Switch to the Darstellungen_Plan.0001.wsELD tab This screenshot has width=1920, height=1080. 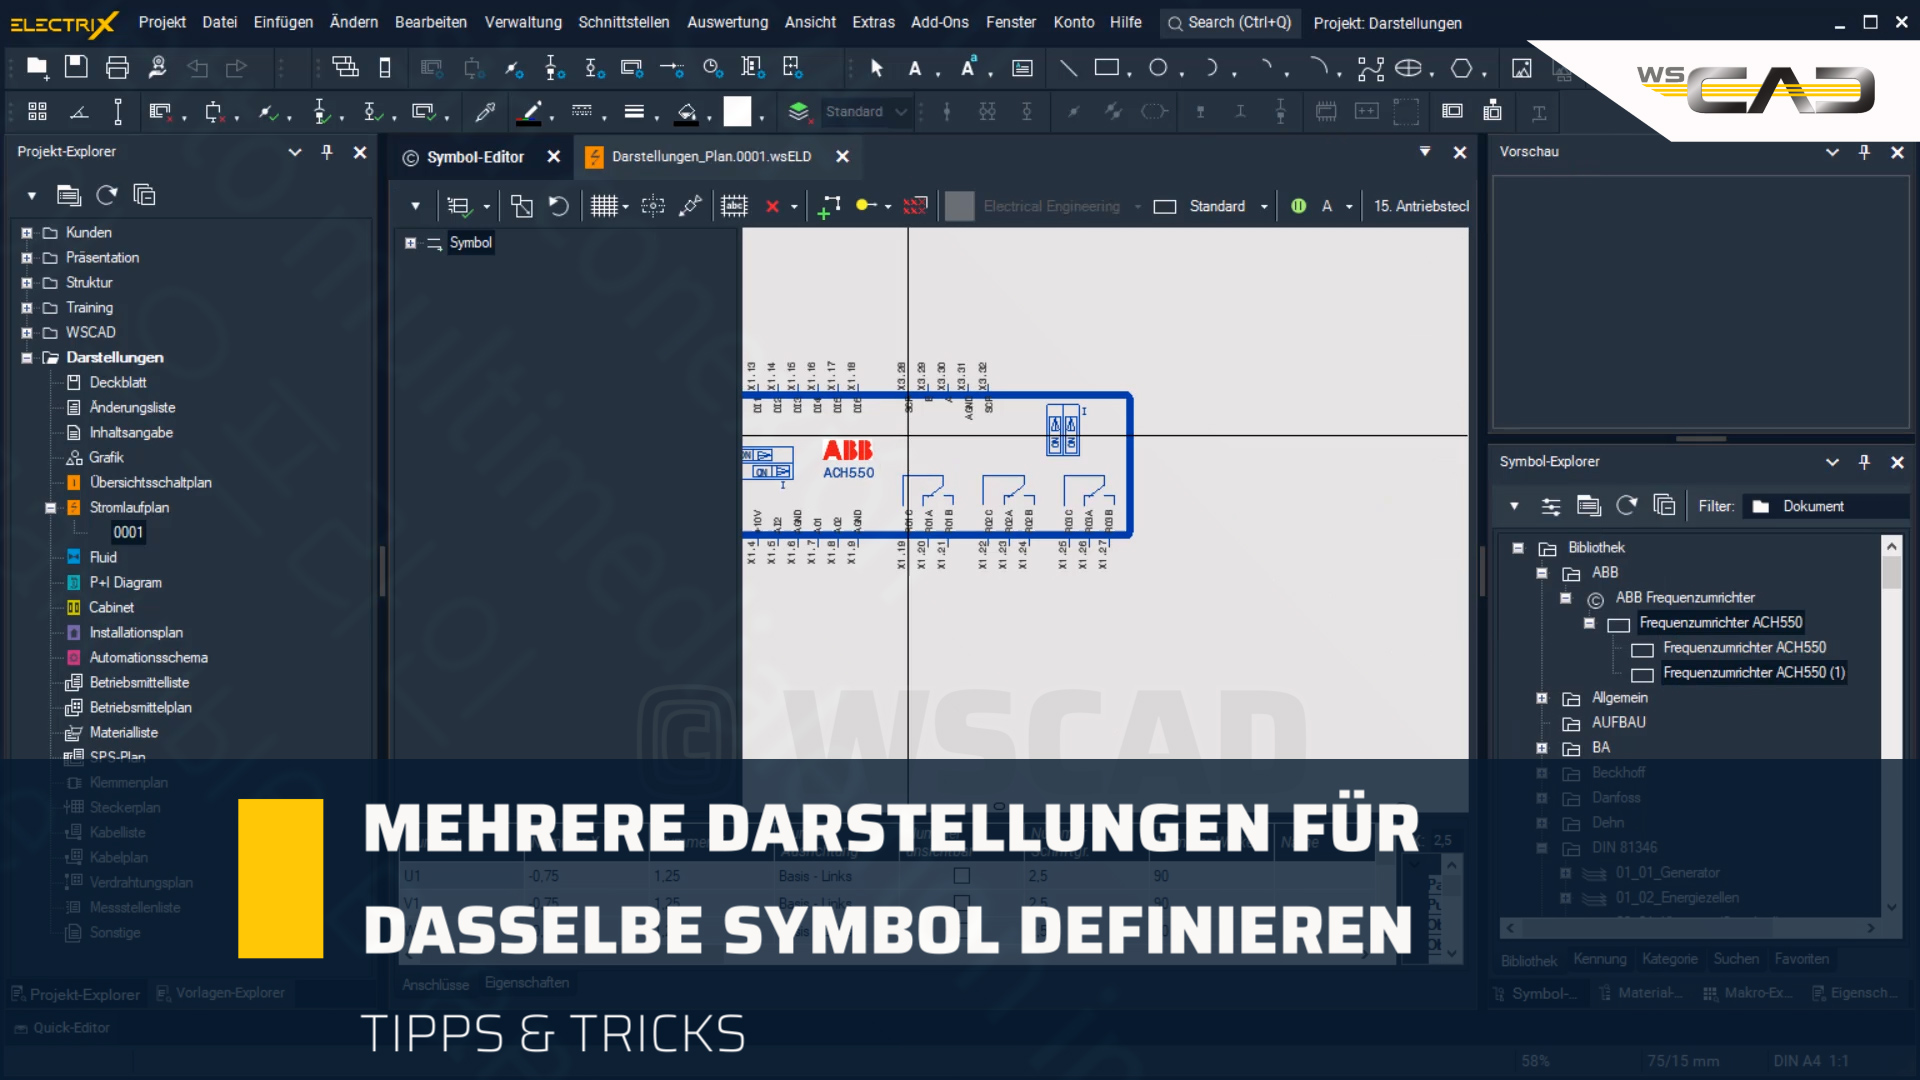[700, 157]
